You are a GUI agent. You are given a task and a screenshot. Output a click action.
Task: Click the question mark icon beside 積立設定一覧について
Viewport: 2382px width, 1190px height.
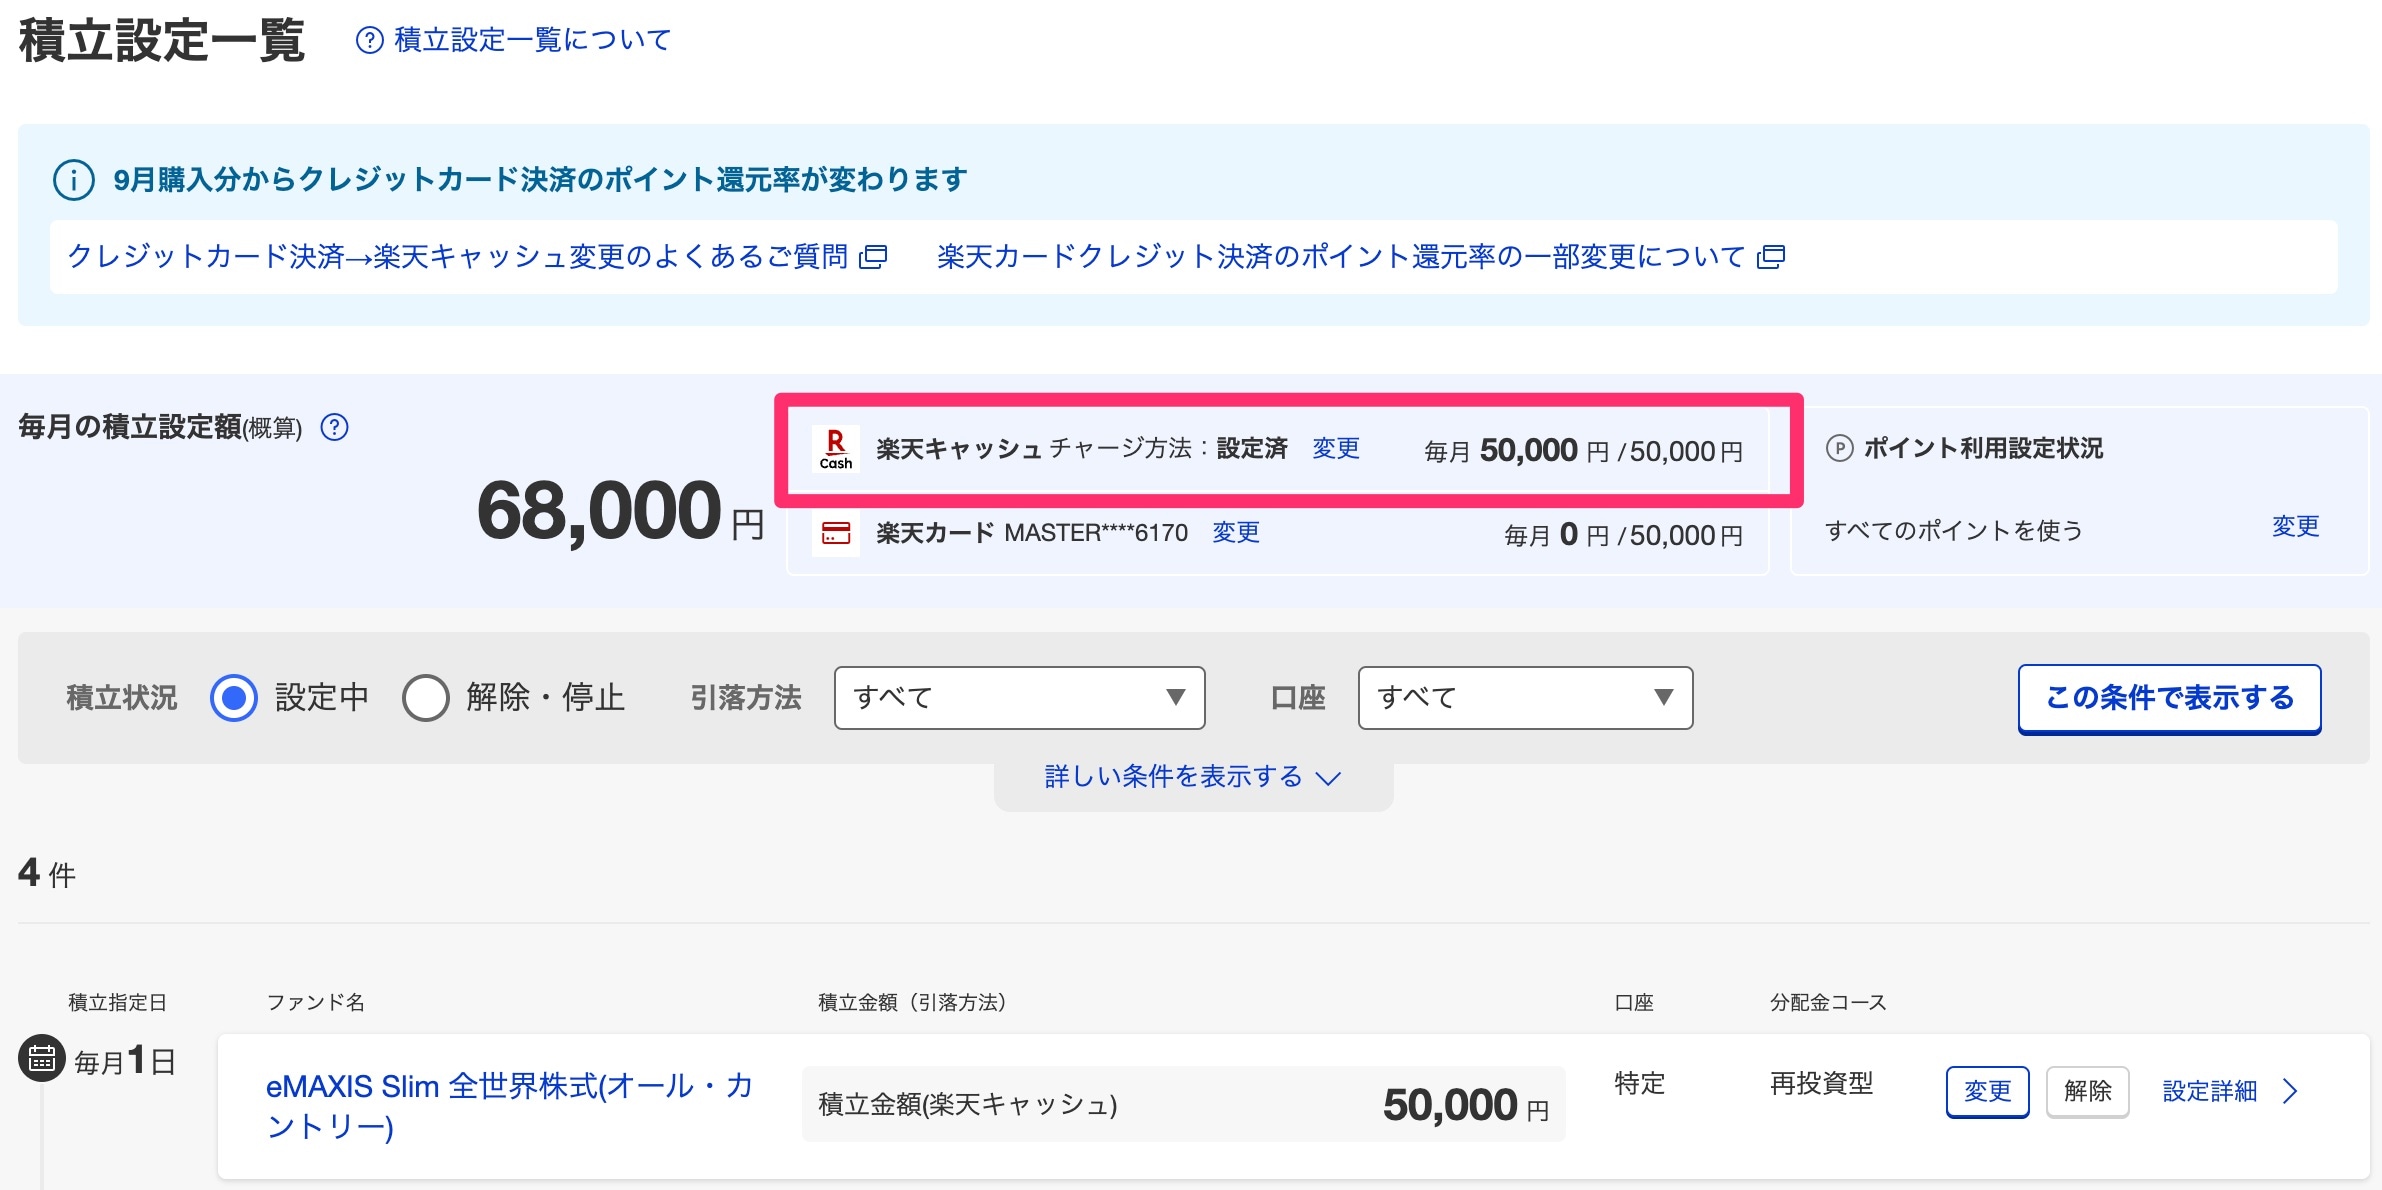pyautogui.click(x=369, y=40)
